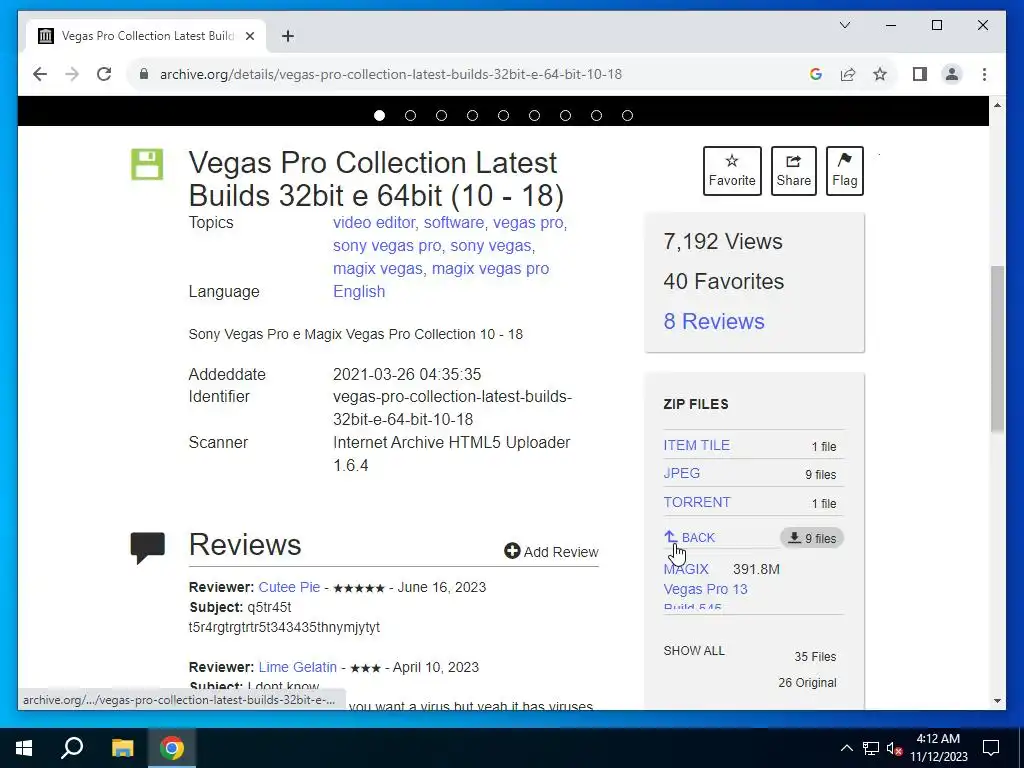
Task: Click the browser forward arrow
Action: (x=72, y=74)
